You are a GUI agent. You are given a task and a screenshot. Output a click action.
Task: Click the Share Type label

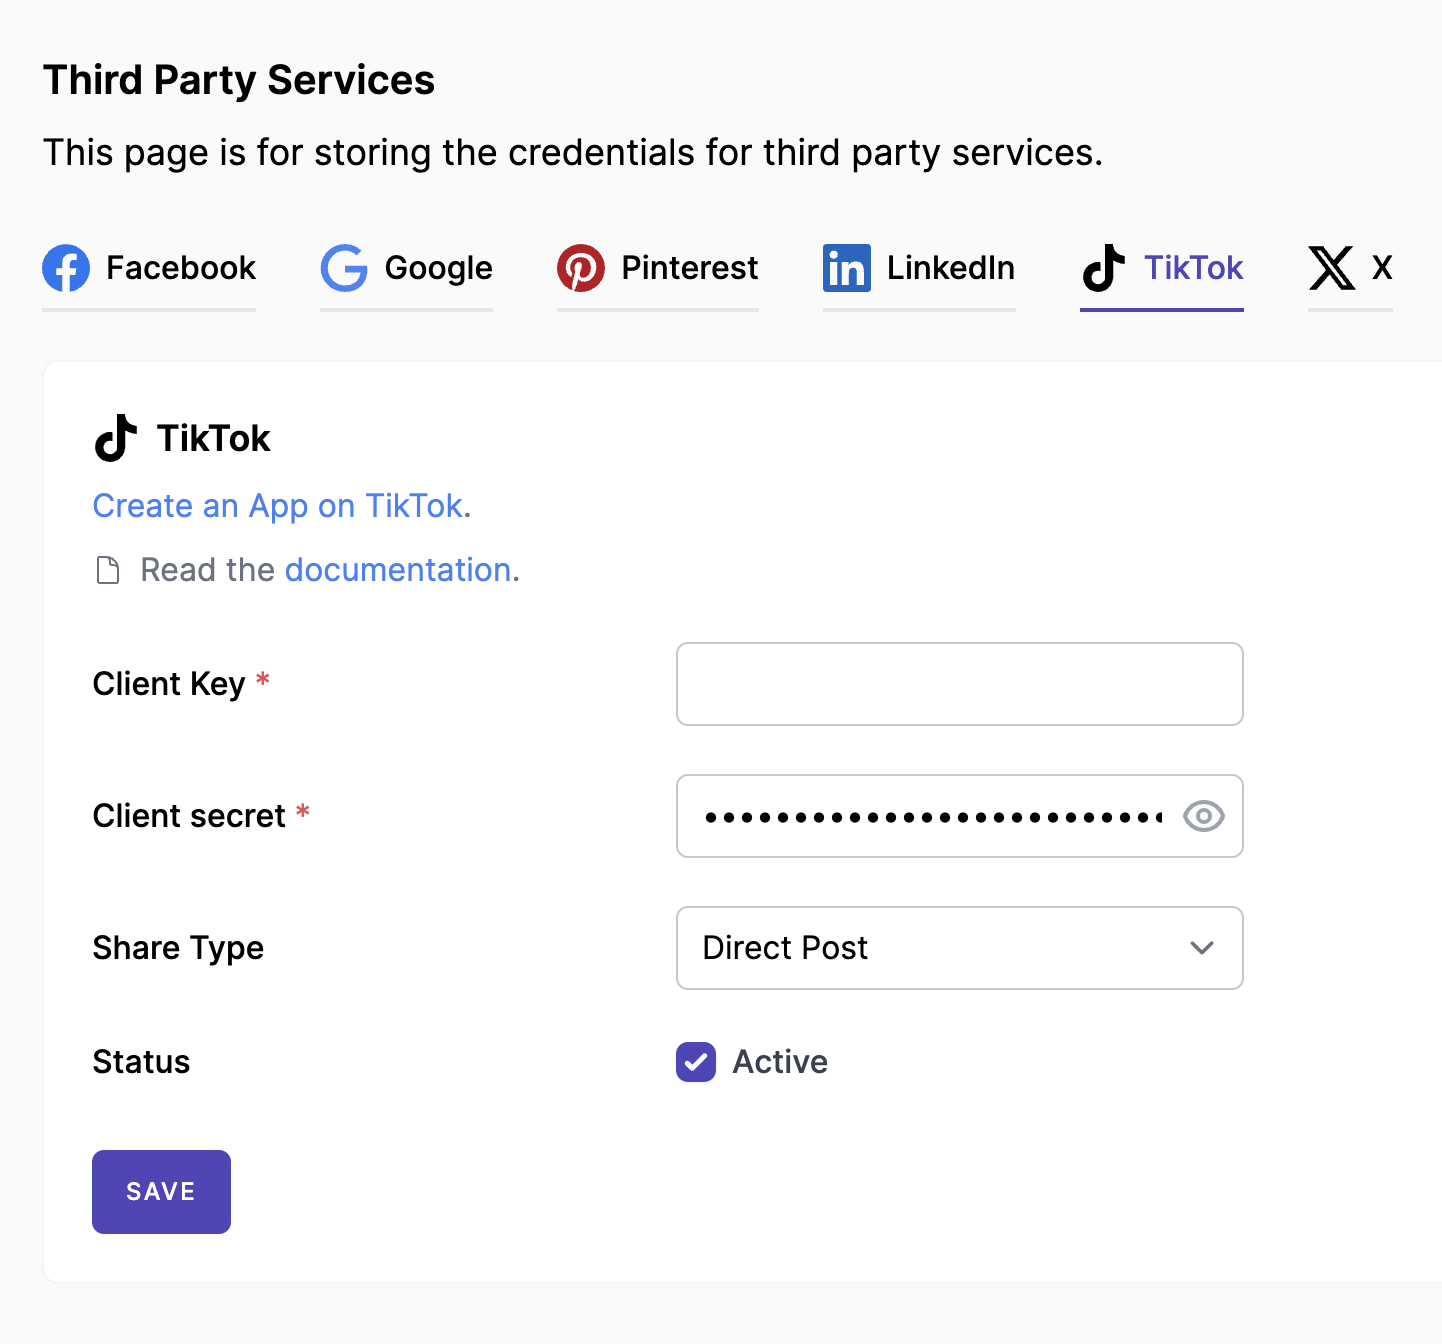point(178,948)
